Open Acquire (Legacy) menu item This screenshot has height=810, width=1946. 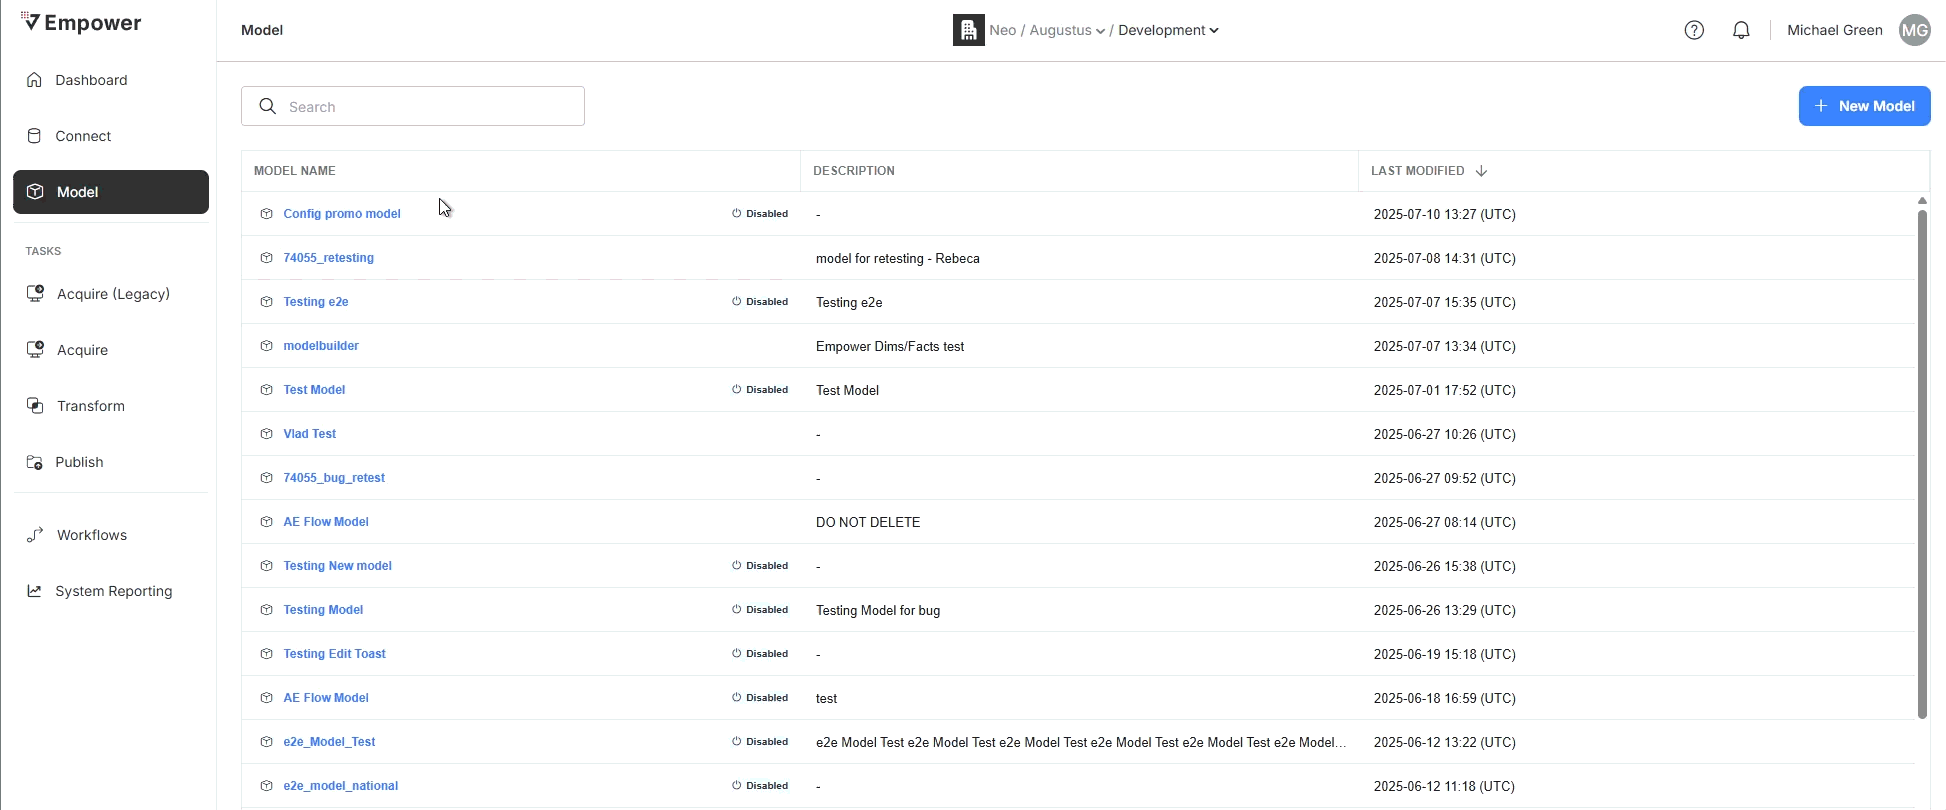click(x=111, y=294)
